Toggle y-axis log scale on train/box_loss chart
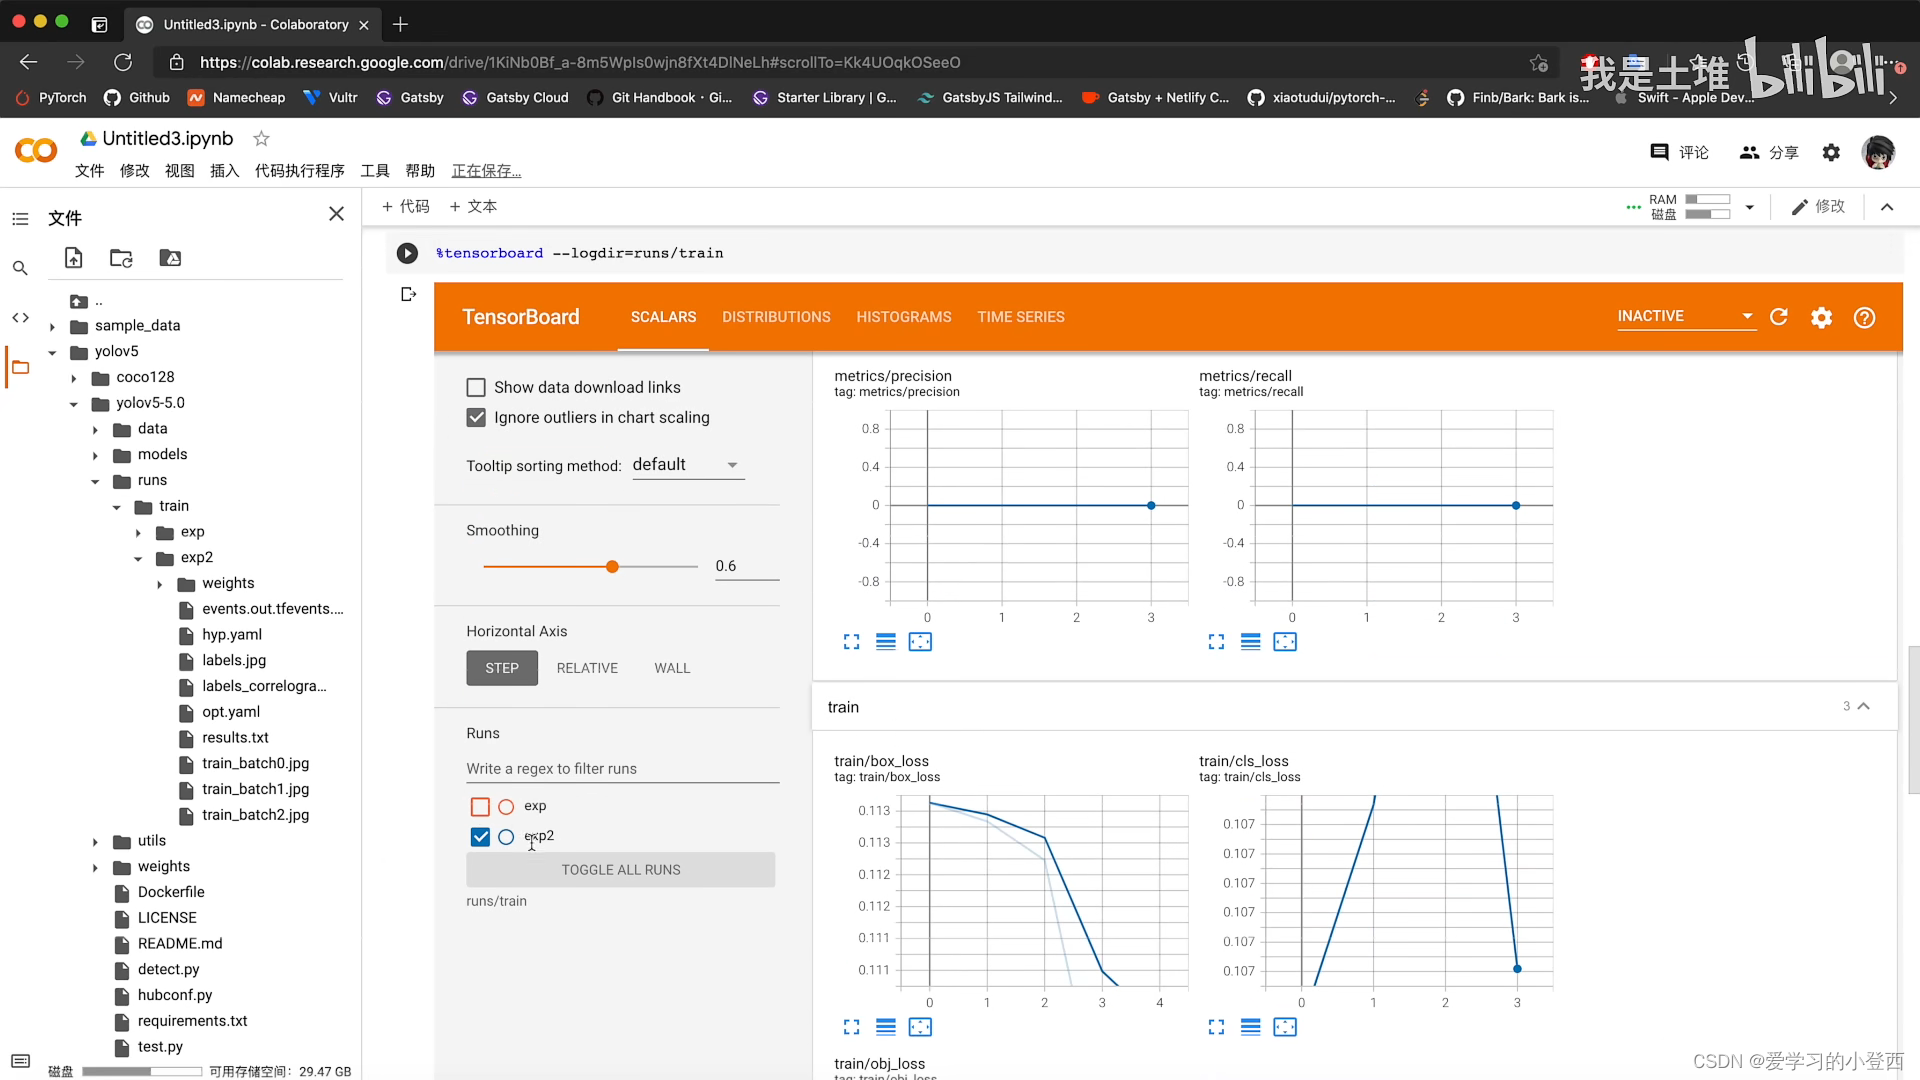The width and height of the screenshot is (1920, 1080). [x=885, y=1027]
